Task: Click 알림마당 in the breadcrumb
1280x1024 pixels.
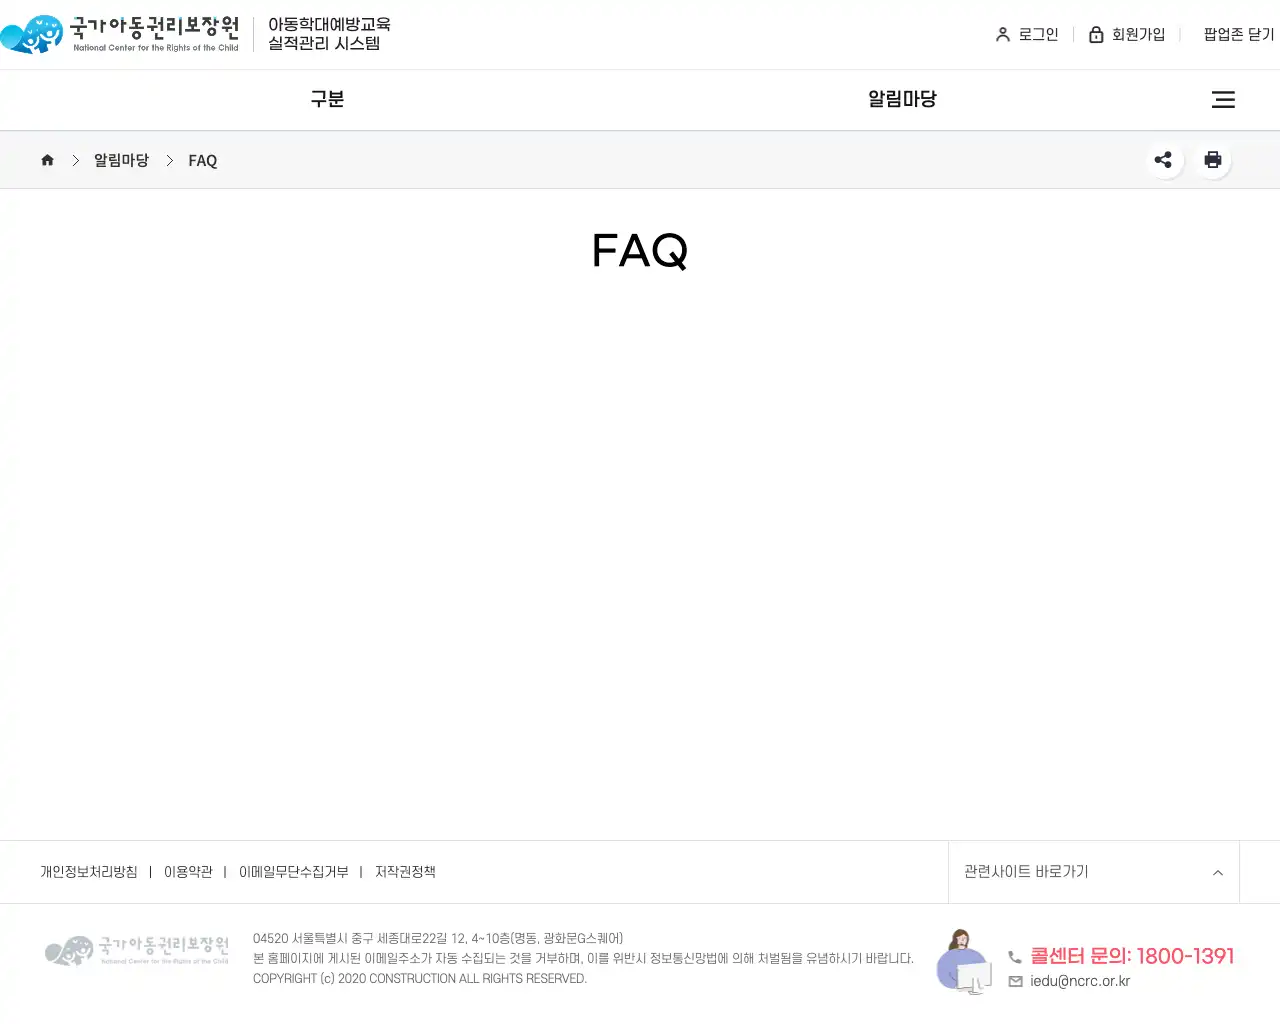Action: coord(121,160)
